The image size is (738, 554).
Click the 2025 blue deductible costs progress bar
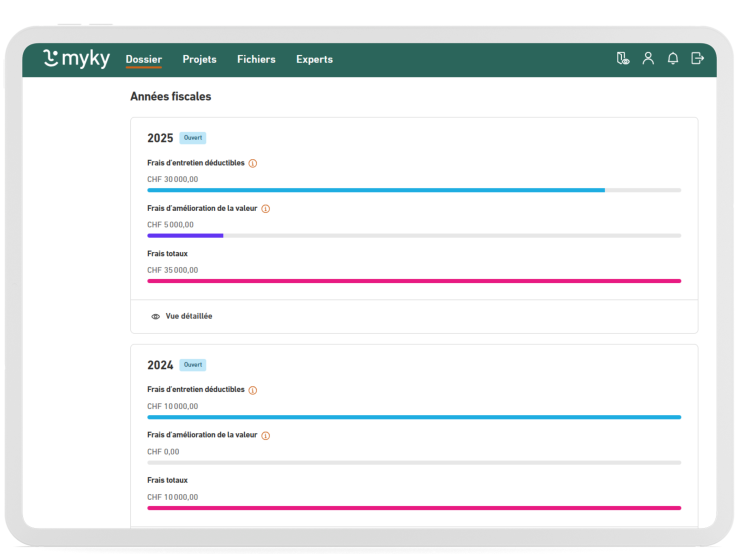[376, 190]
